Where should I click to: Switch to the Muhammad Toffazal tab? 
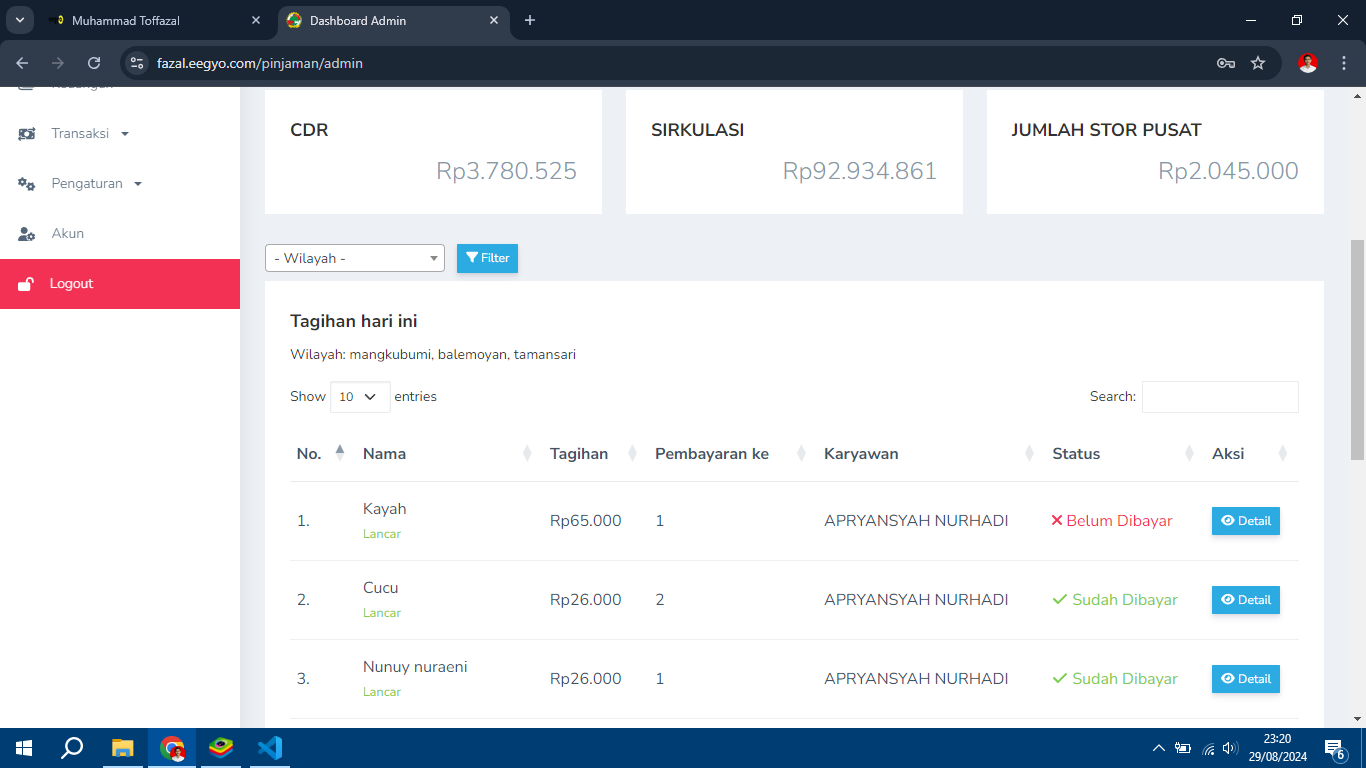[150, 20]
